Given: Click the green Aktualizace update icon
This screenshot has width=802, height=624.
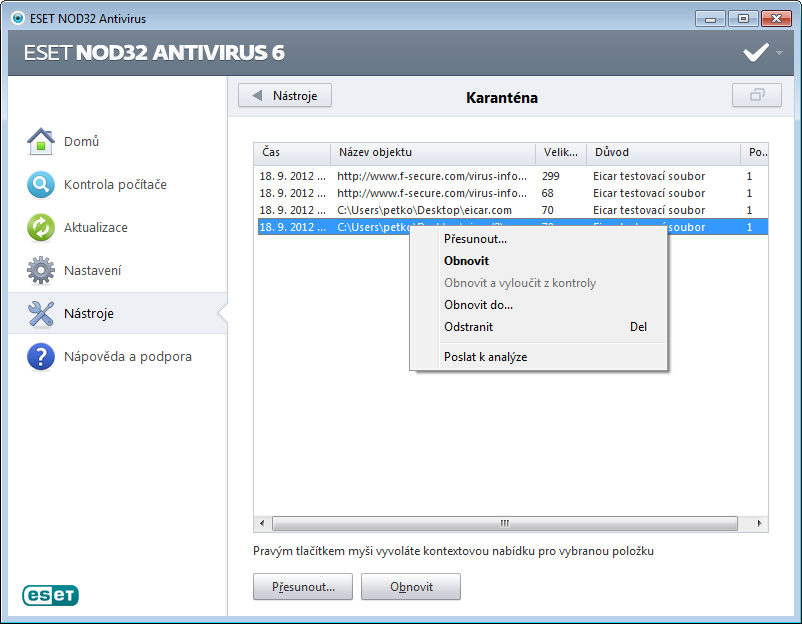Looking at the screenshot, I should (x=41, y=227).
